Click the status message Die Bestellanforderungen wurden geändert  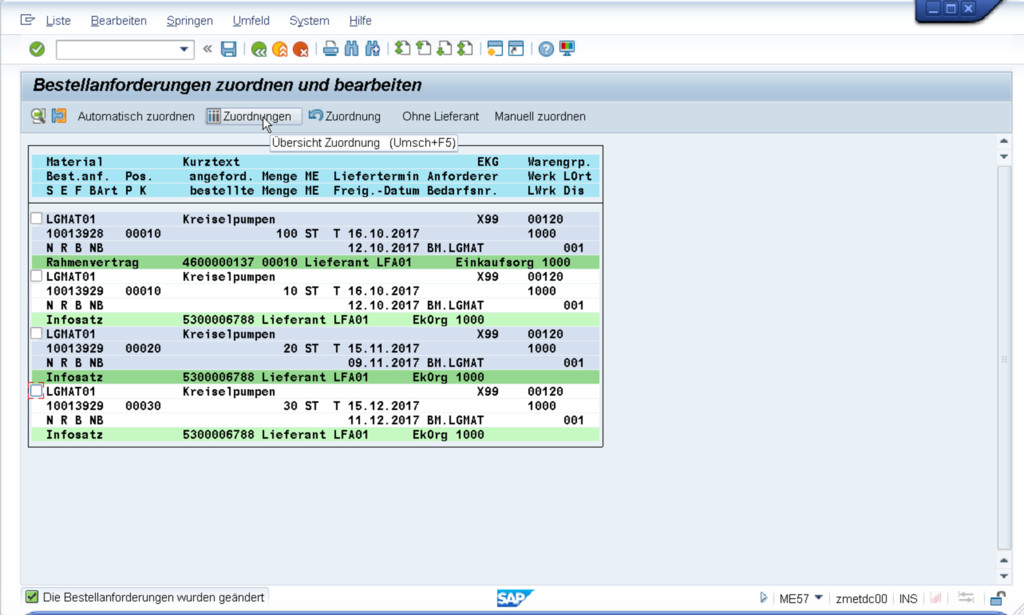tap(153, 597)
